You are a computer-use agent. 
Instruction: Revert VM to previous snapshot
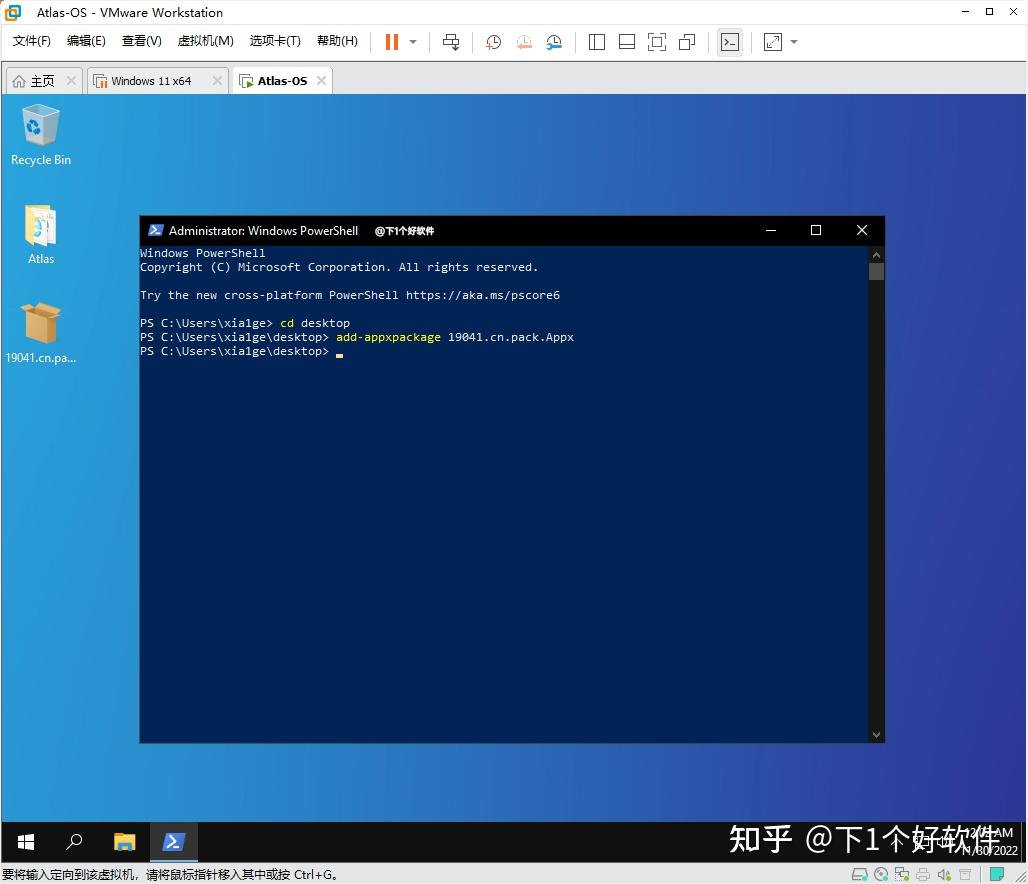click(524, 42)
